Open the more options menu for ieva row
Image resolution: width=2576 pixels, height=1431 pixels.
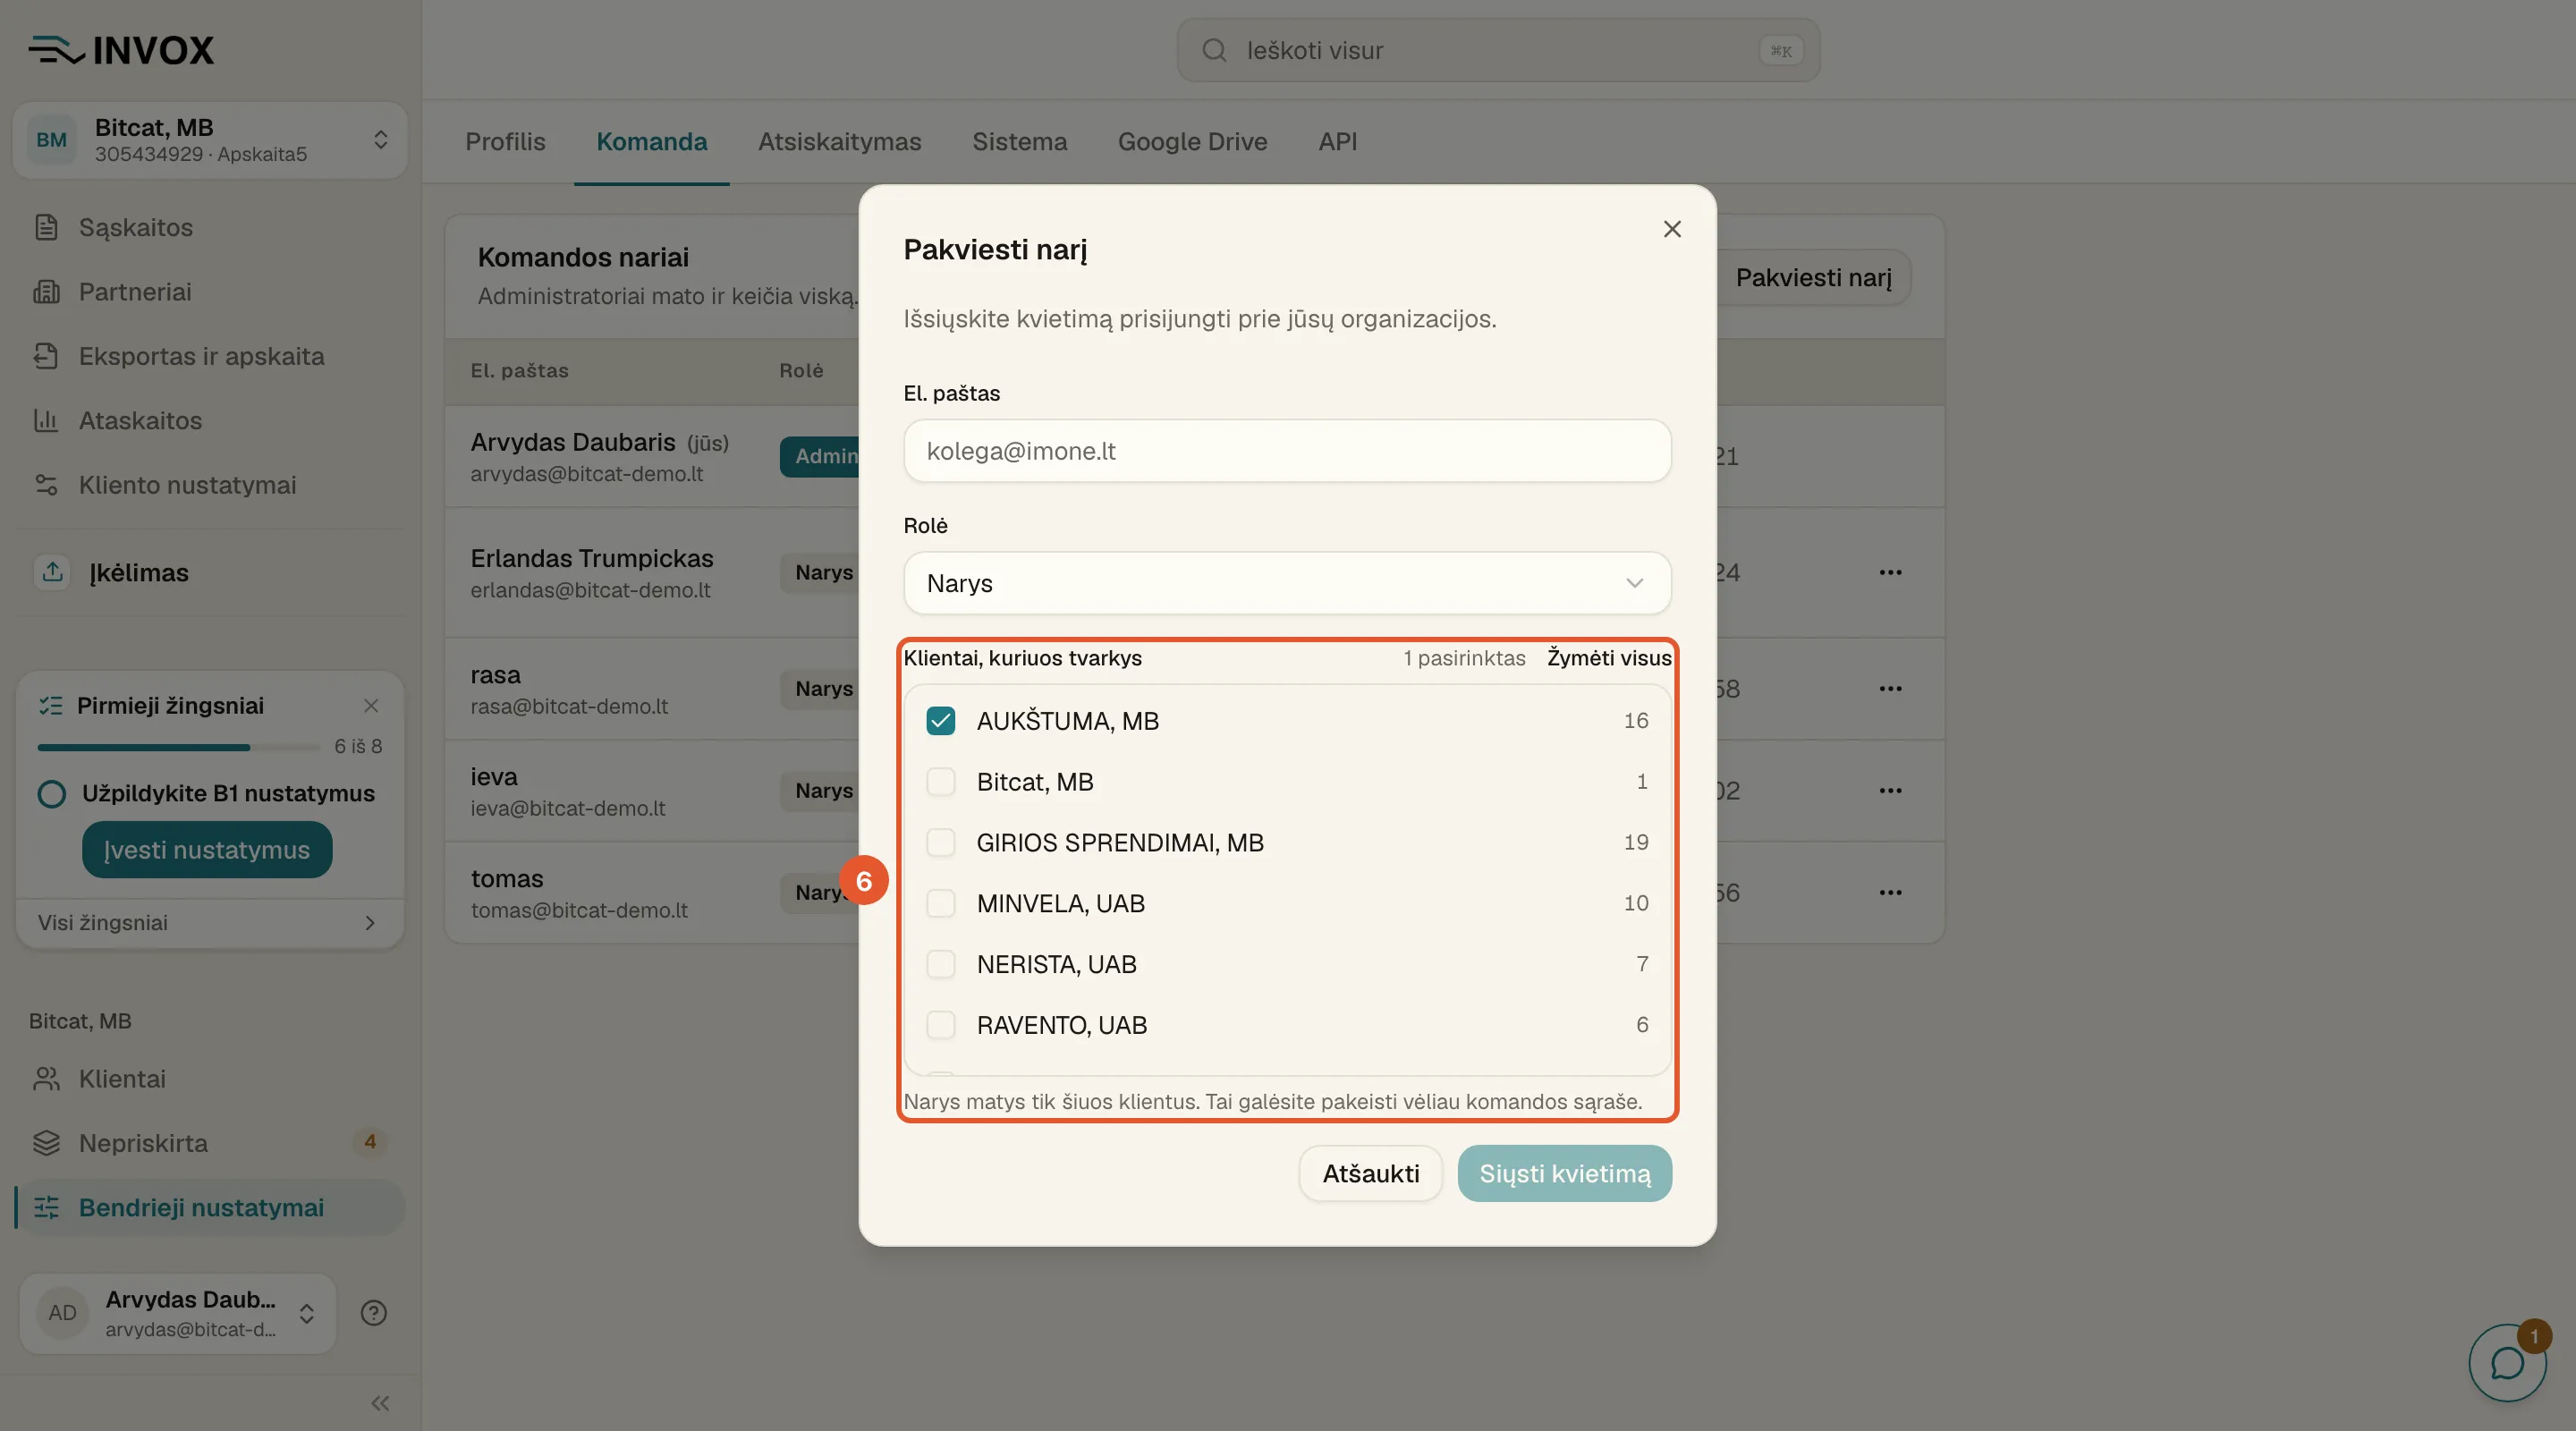(1890, 790)
